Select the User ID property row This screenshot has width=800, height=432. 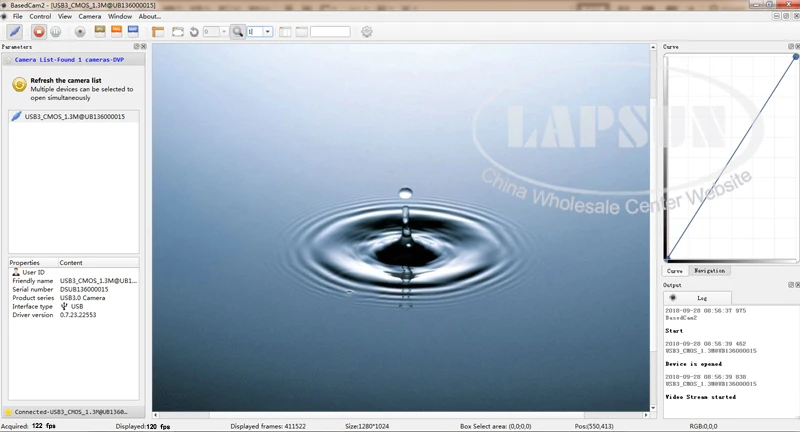[x=74, y=272]
